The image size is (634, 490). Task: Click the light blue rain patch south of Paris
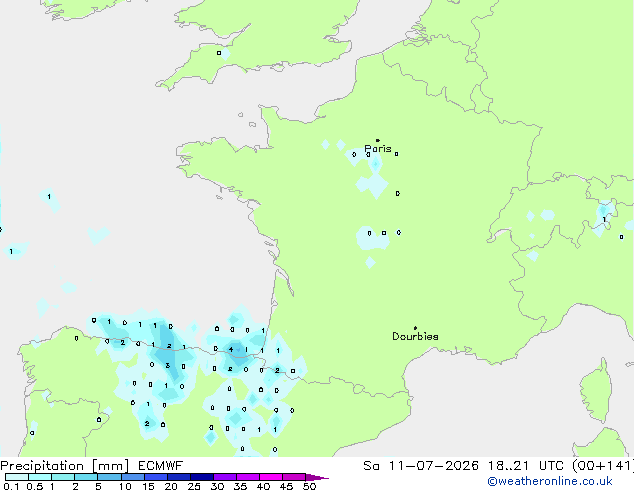[373, 185]
